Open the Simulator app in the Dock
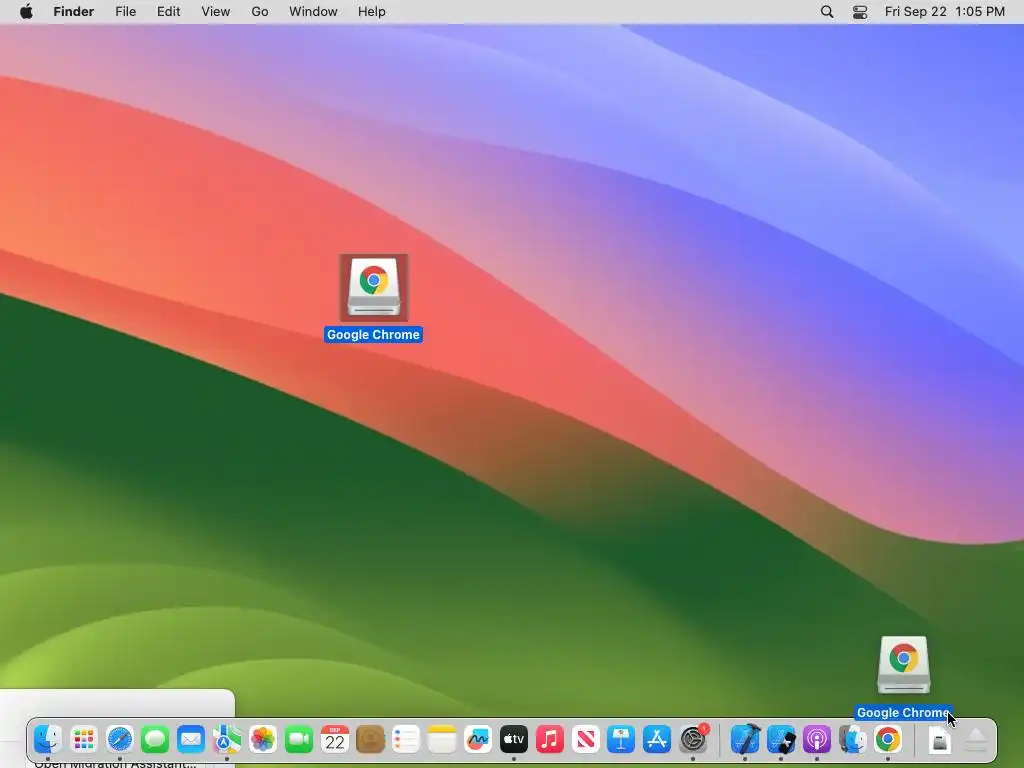The width and height of the screenshot is (1024, 768). [x=781, y=739]
